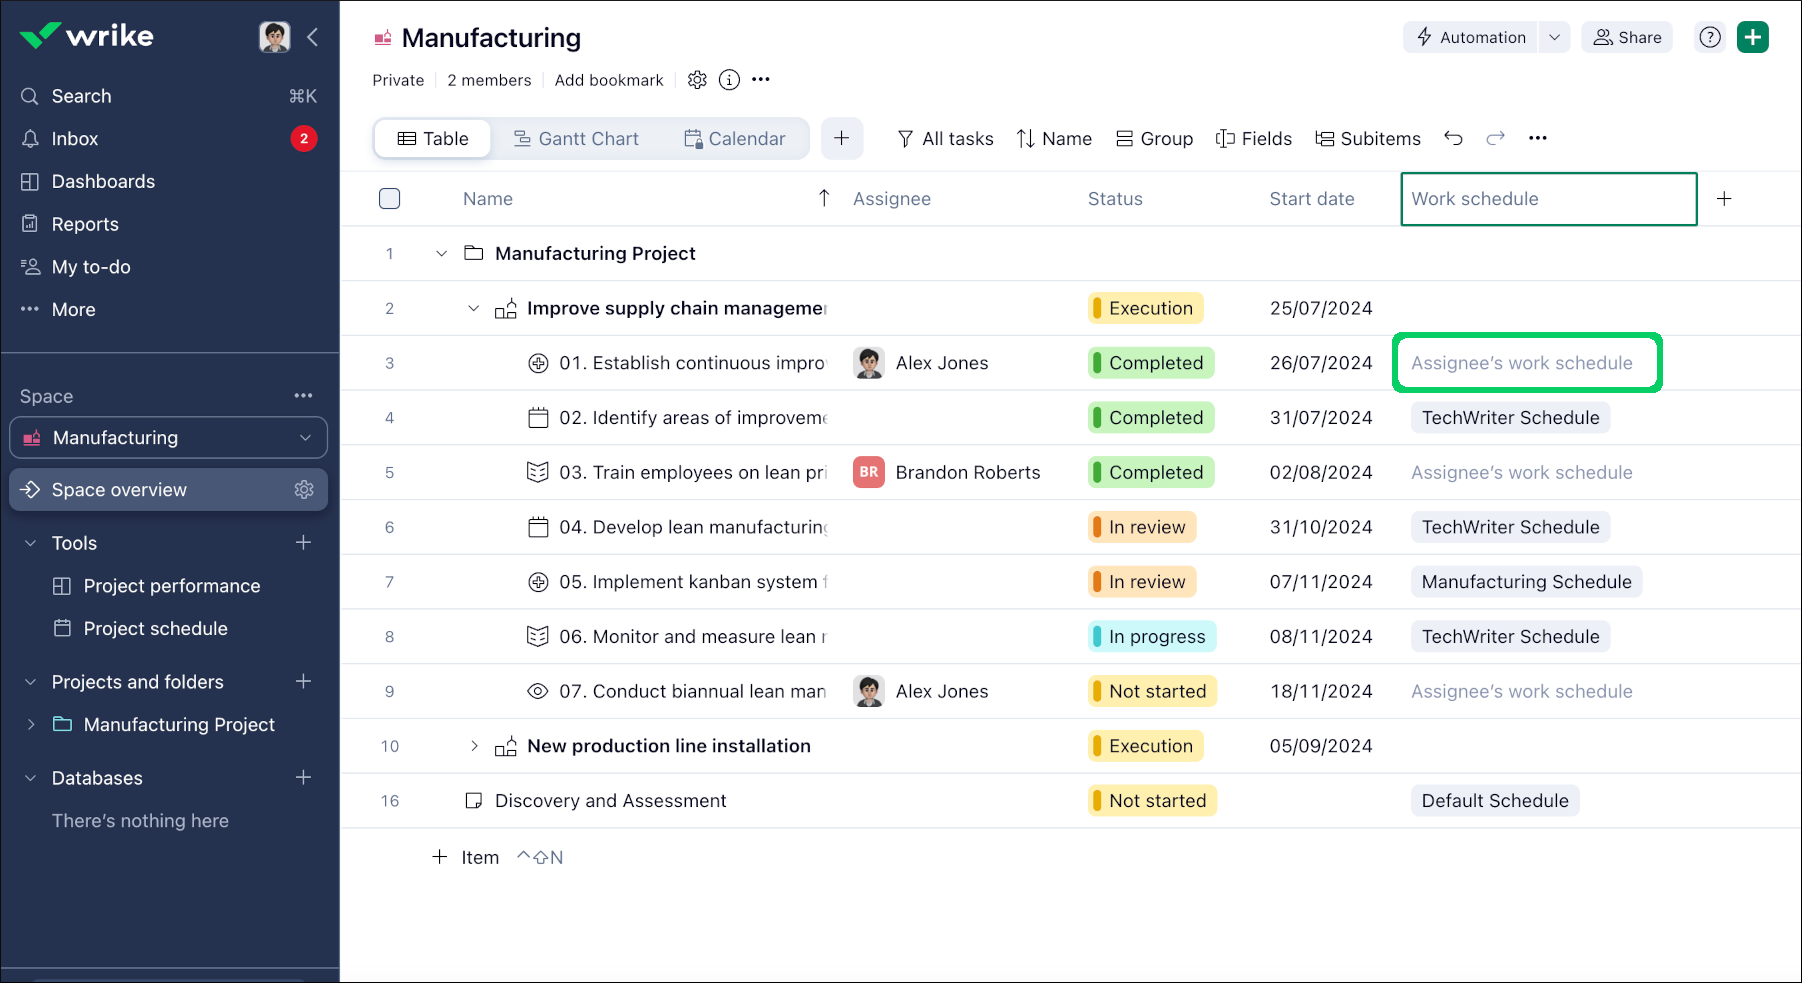Open the Inbox from the sidebar
Screen dimensions: 1802x983
click(x=75, y=138)
